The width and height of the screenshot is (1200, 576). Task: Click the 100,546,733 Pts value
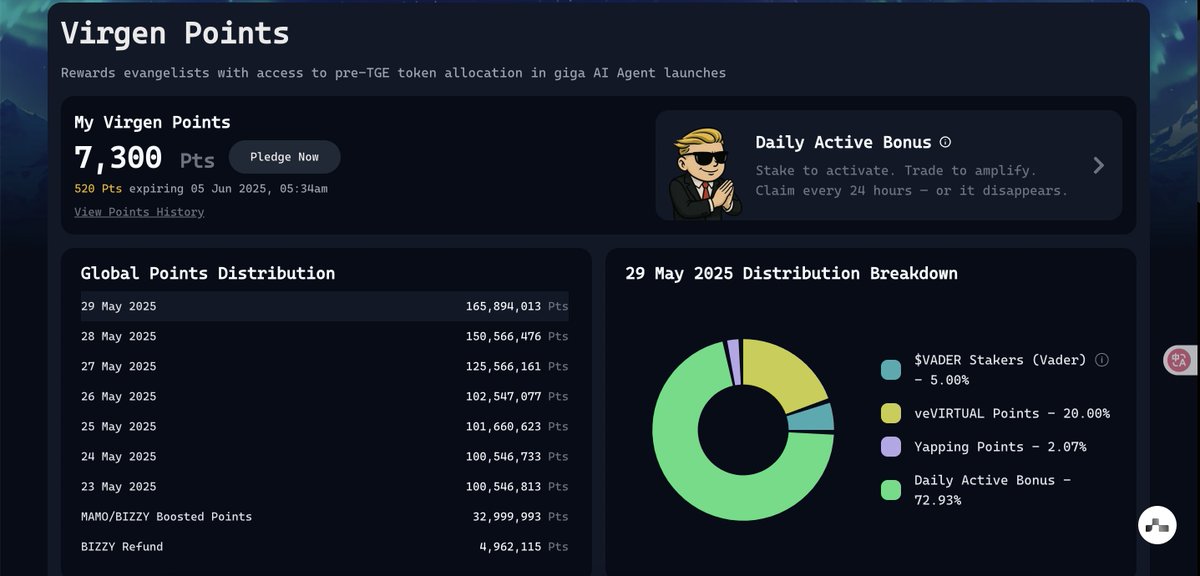(516, 456)
